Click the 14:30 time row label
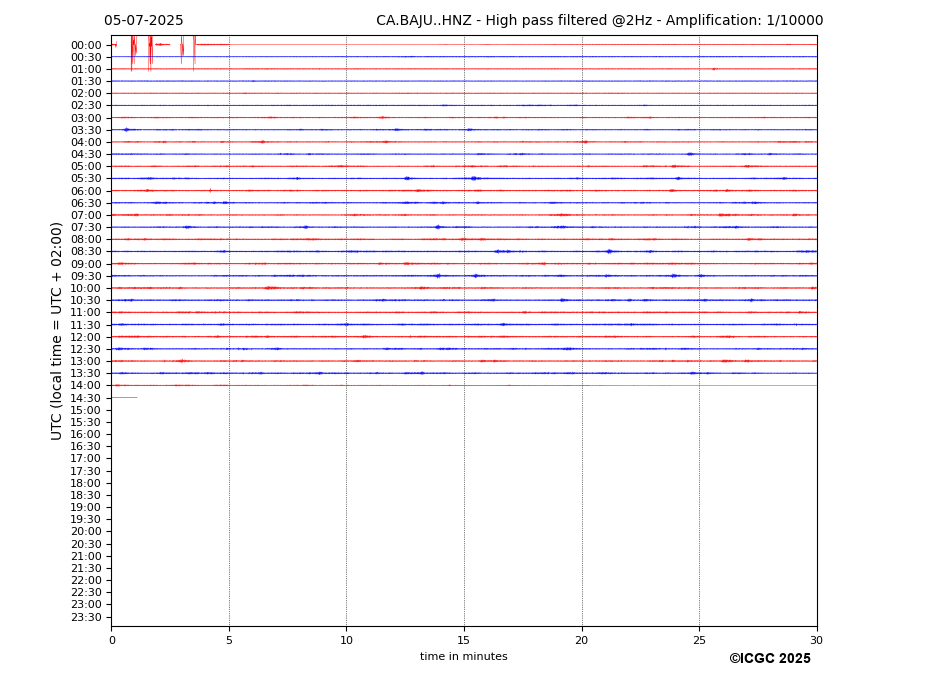This screenshot has height=696, width=927. 86,399
